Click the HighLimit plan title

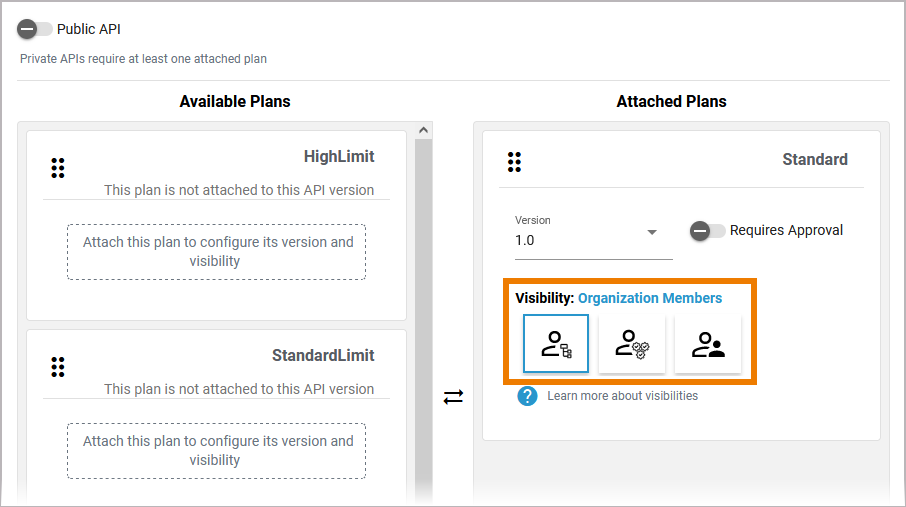[x=339, y=157]
